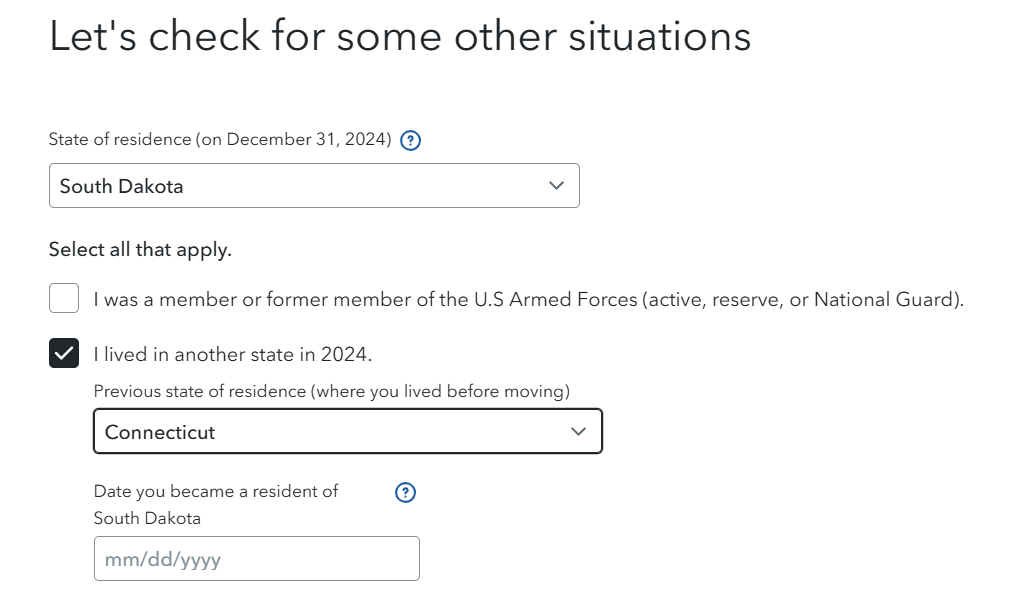The image size is (1021, 591).
Task: Click '(where you lived before moving)' hint text
Action: 440,392
